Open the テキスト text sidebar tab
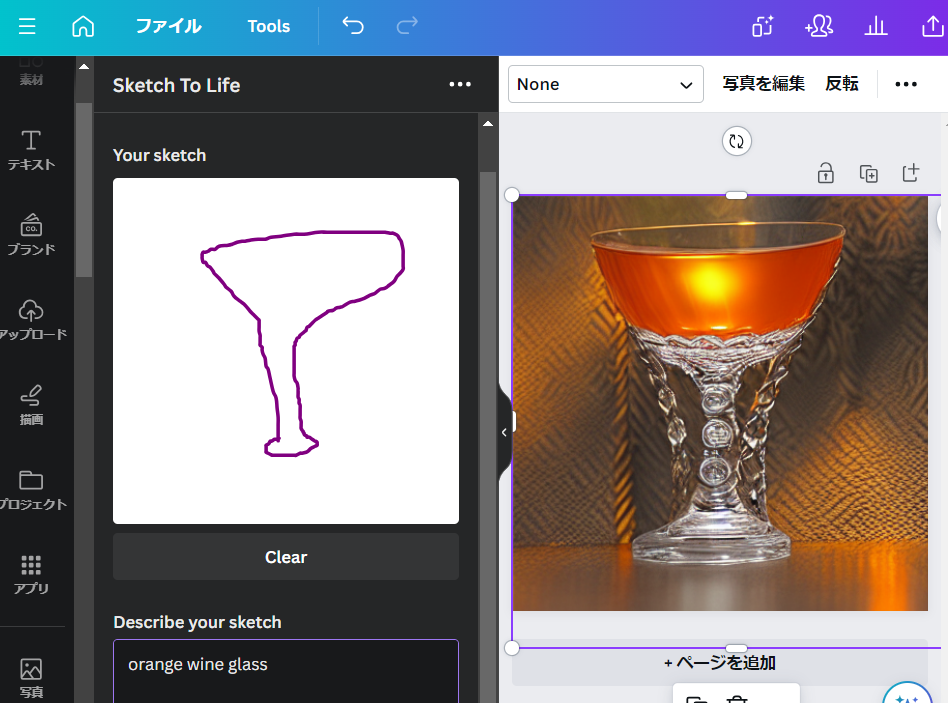Viewport: 948px width, 703px height. [31, 151]
